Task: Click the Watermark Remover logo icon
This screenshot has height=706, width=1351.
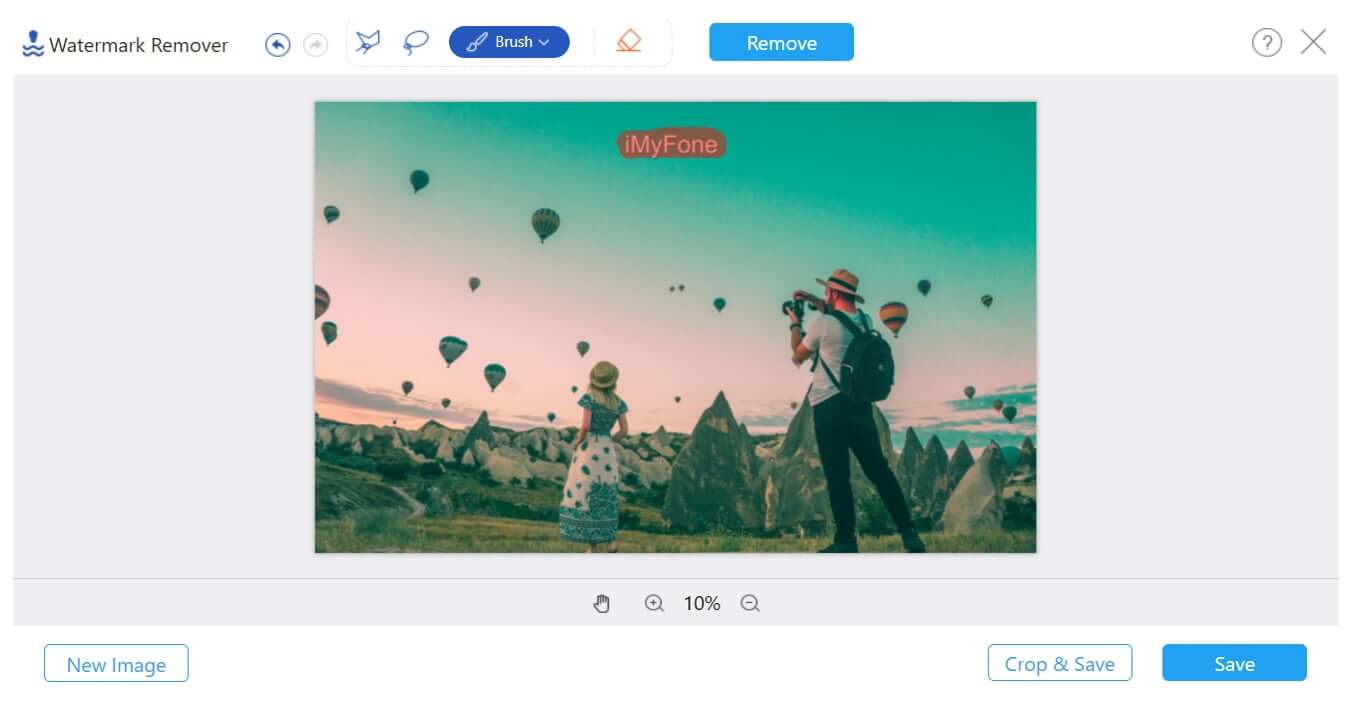Action: 33,44
